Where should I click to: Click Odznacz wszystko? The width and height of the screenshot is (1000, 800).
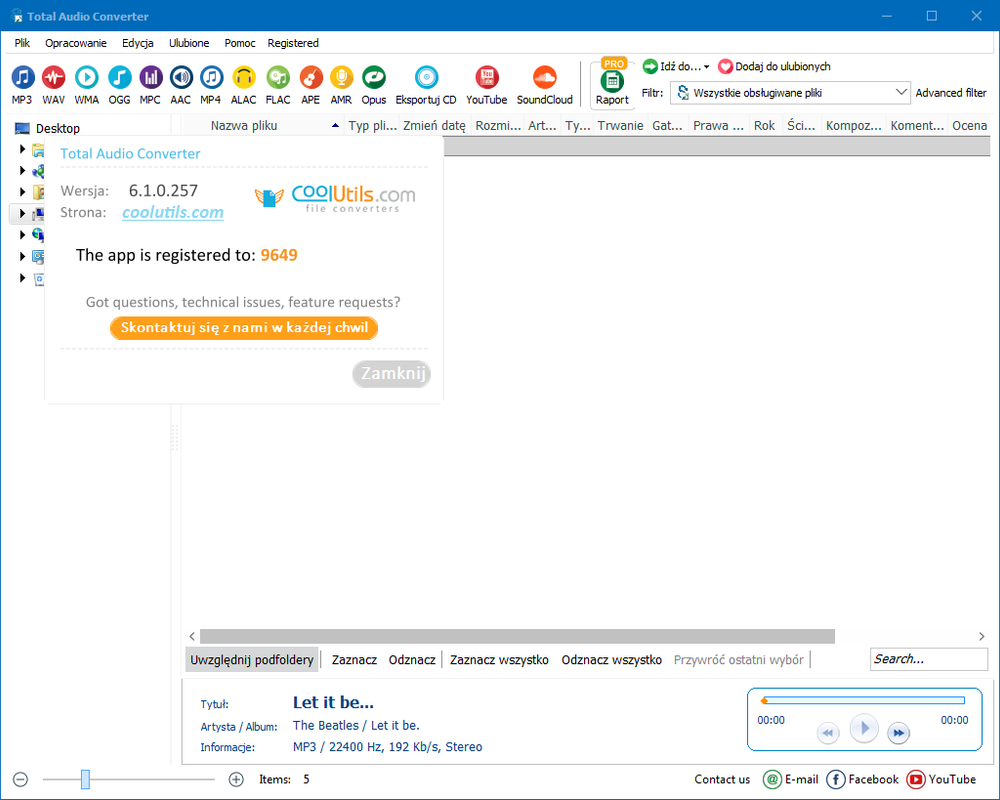coord(612,660)
